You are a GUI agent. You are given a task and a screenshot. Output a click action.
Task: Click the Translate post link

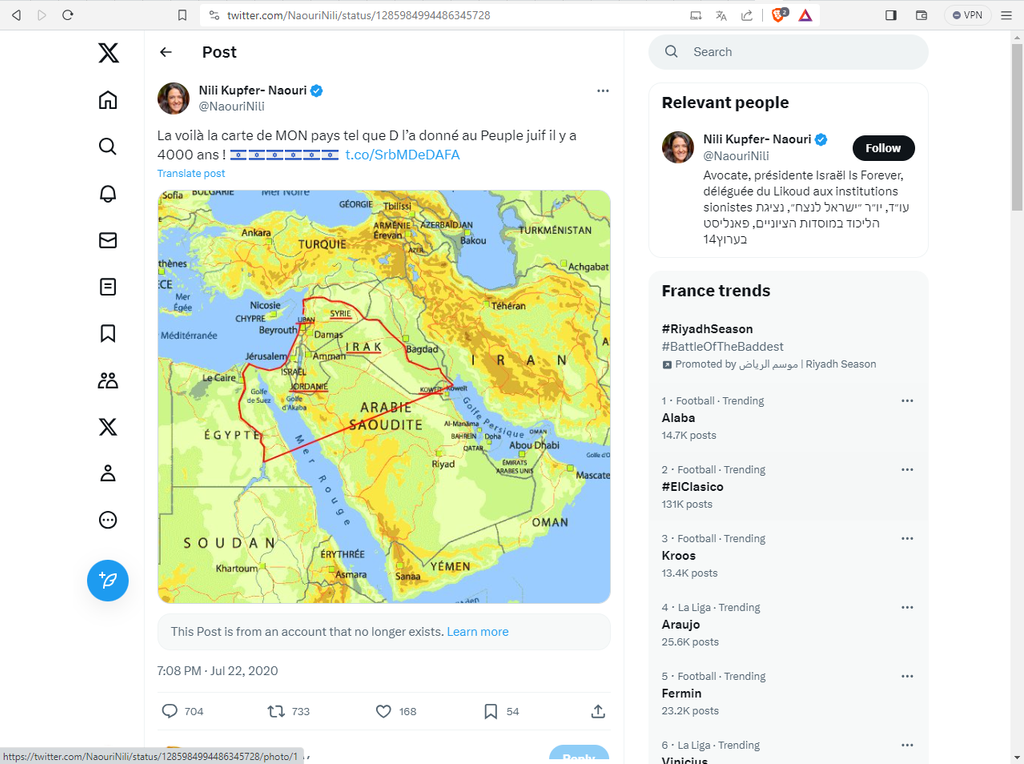[191, 173]
